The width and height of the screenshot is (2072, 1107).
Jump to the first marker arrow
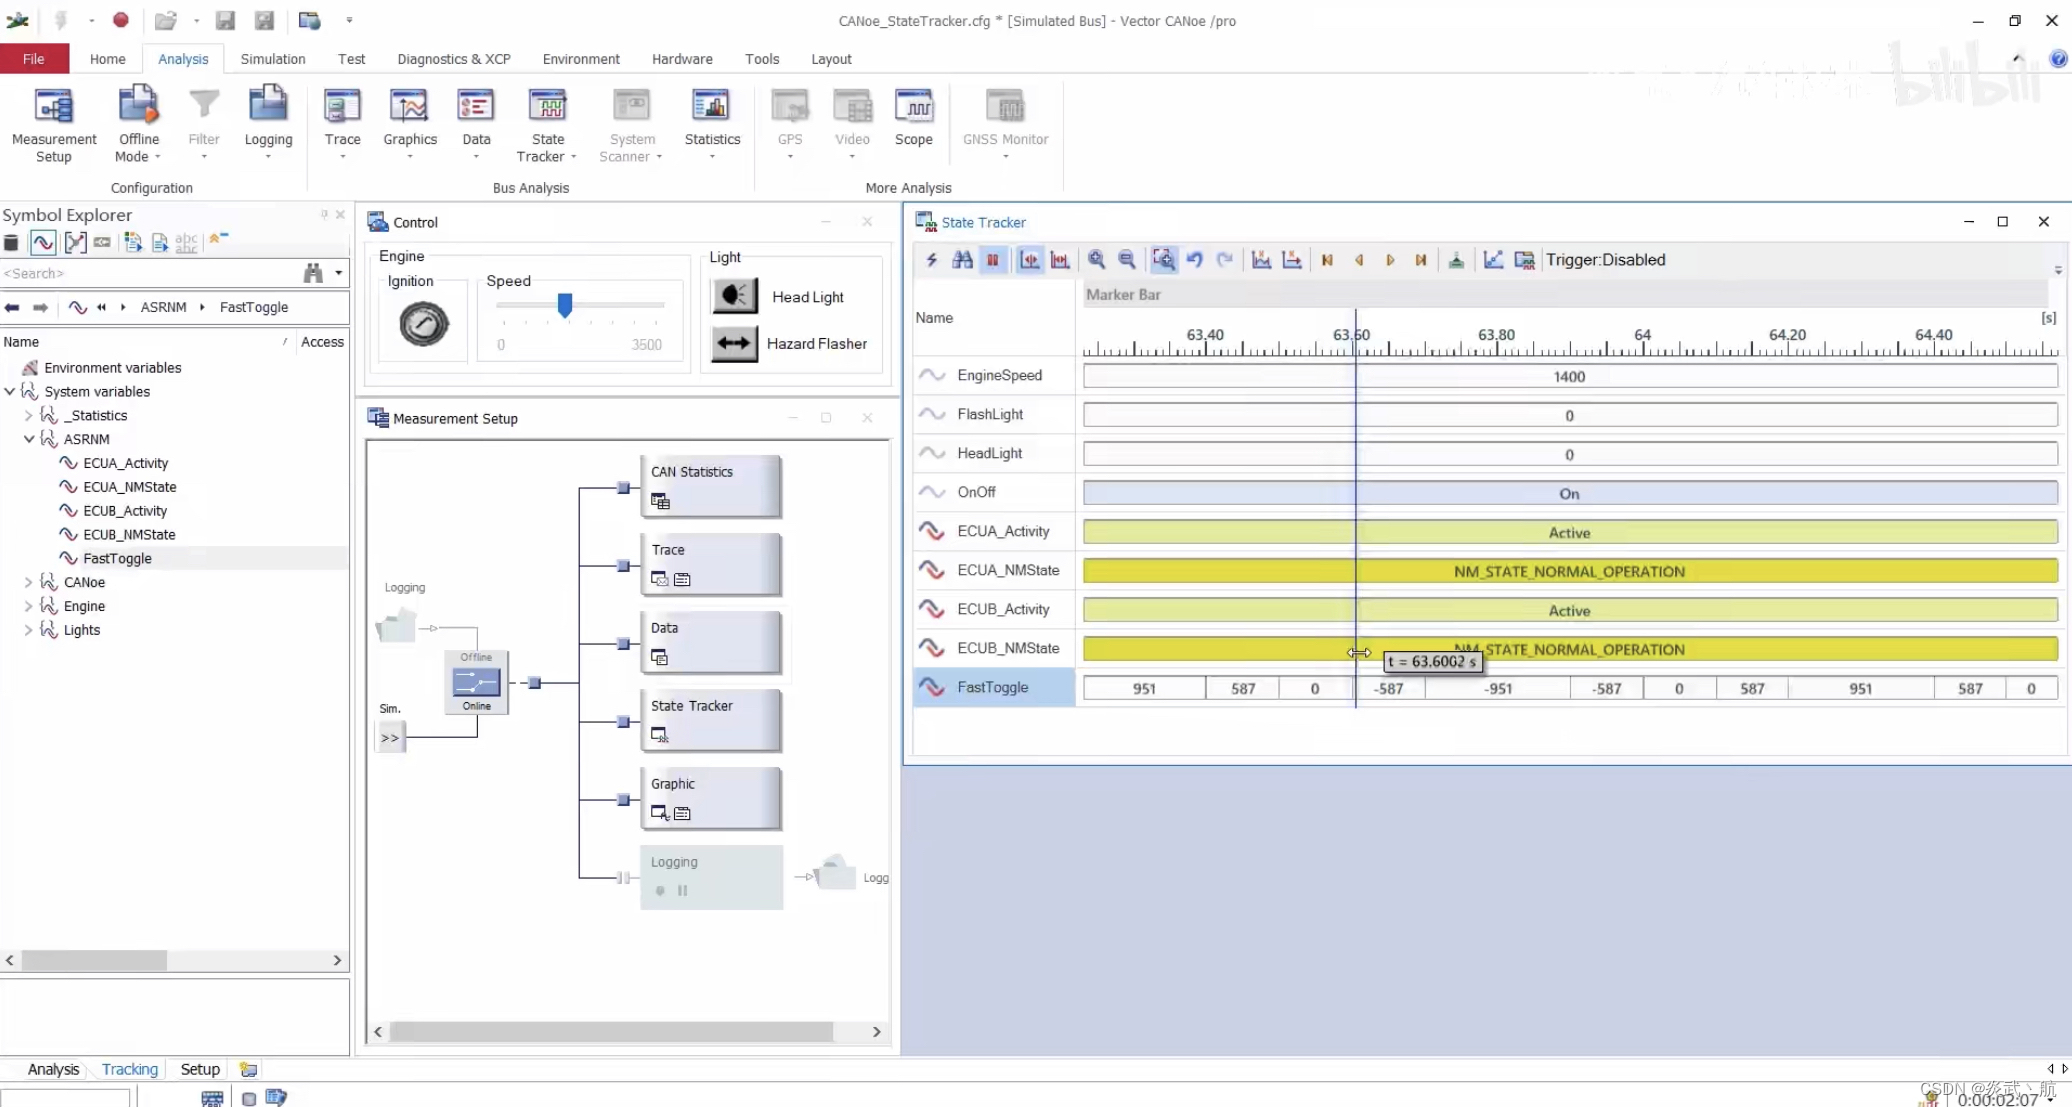coord(1327,260)
